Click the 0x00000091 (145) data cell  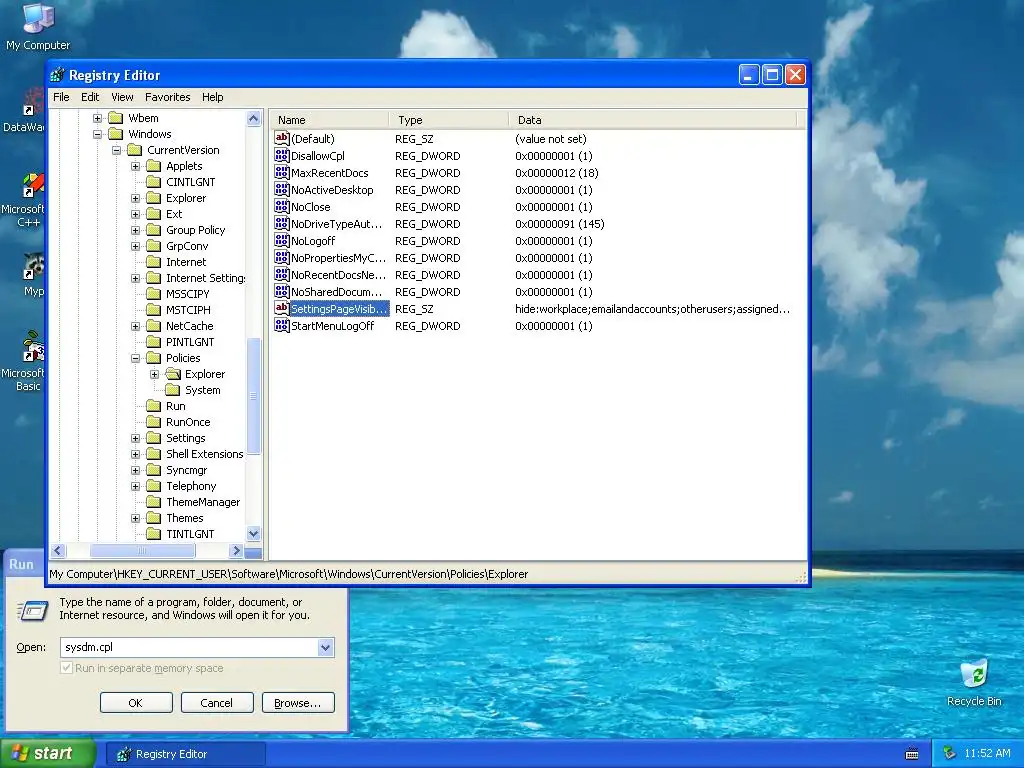pyautogui.click(x=560, y=223)
